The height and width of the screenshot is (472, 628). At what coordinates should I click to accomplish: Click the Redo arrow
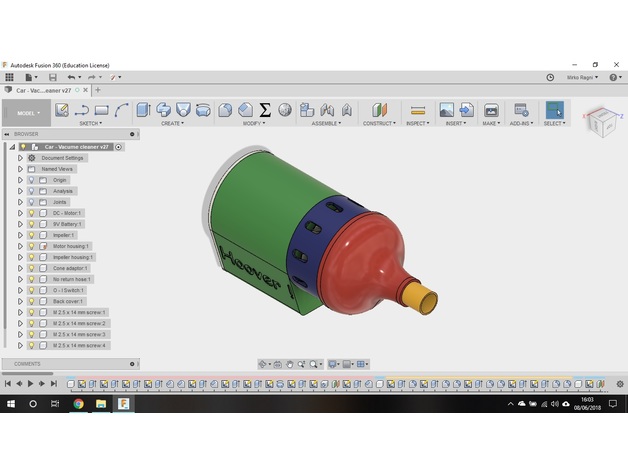[x=92, y=77]
